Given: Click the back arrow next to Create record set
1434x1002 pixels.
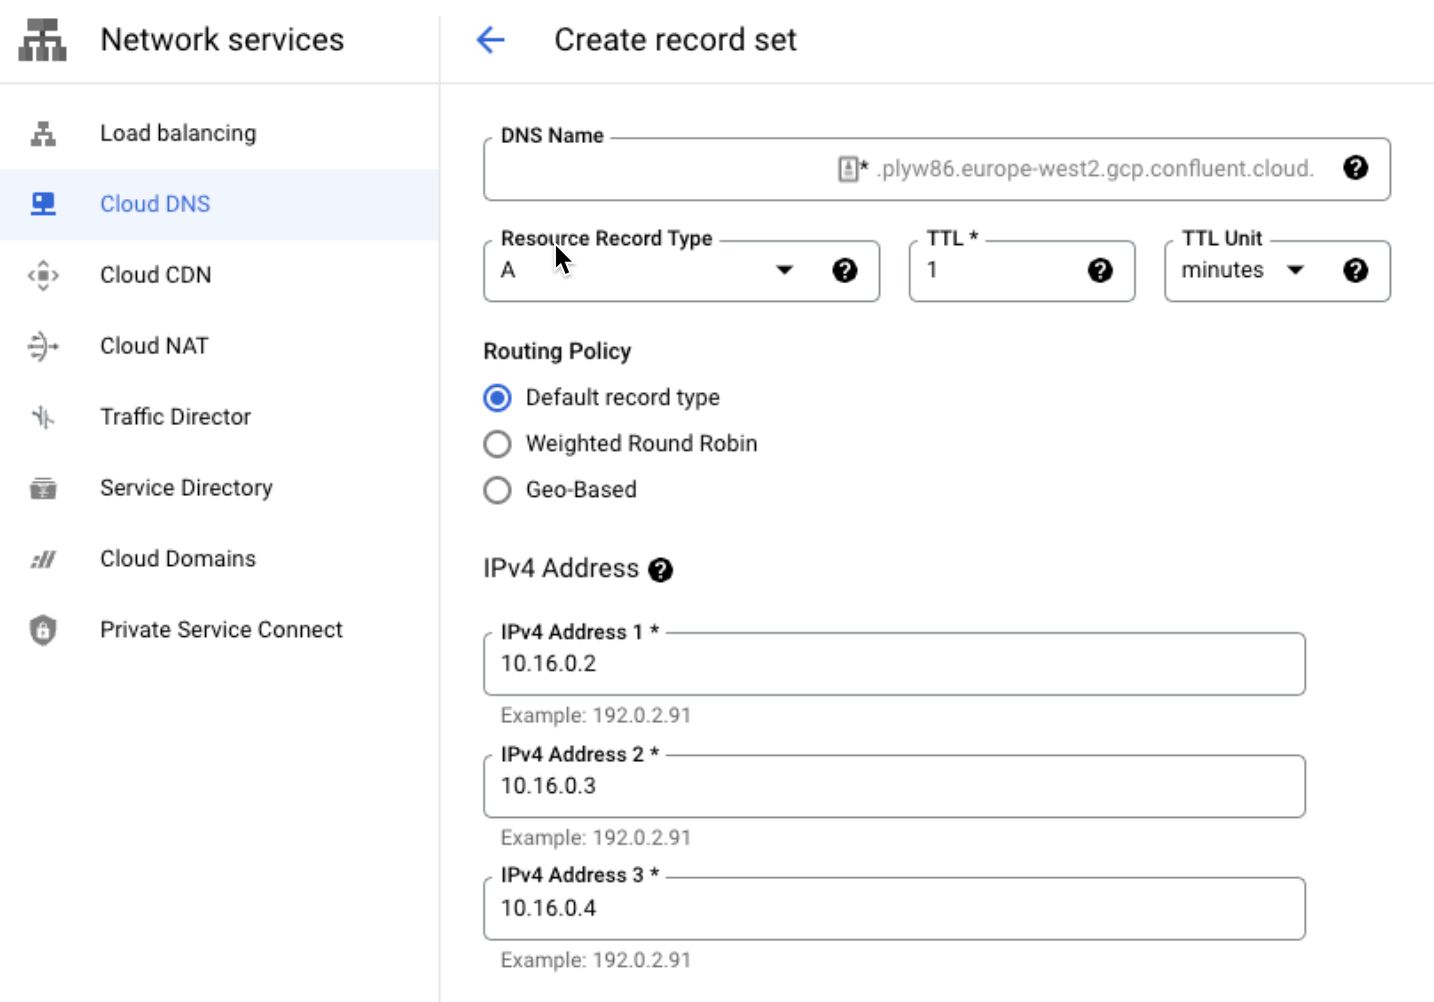Looking at the screenshot, I should (x=490, y=40).
